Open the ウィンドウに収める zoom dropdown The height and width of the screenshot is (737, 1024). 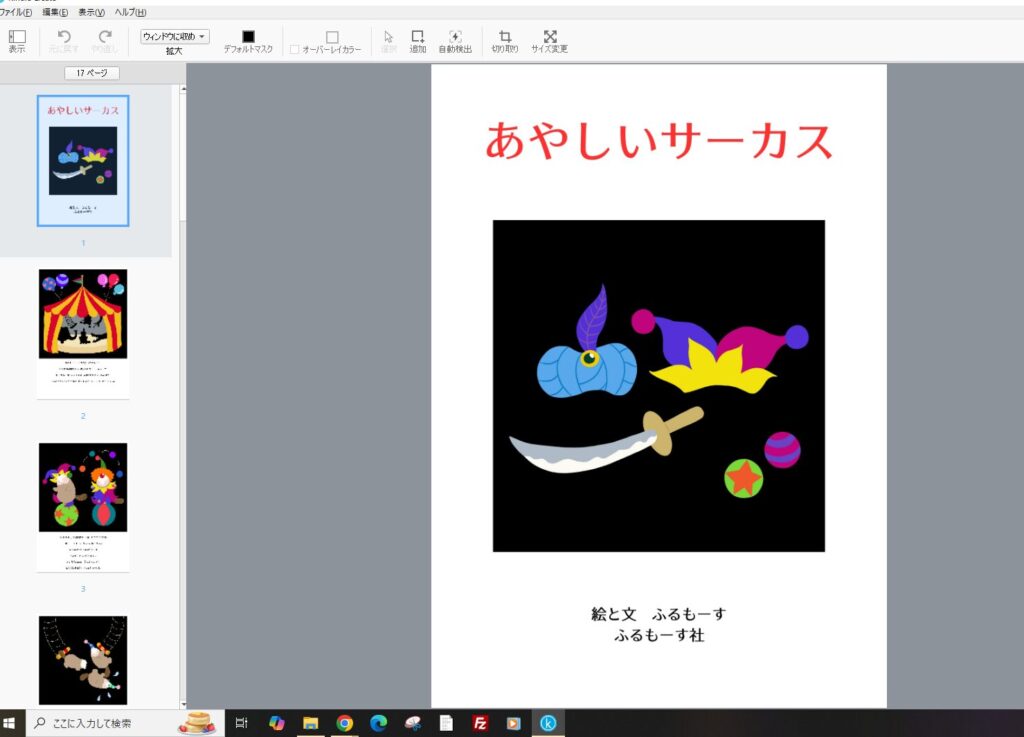(x=174, y=37)
